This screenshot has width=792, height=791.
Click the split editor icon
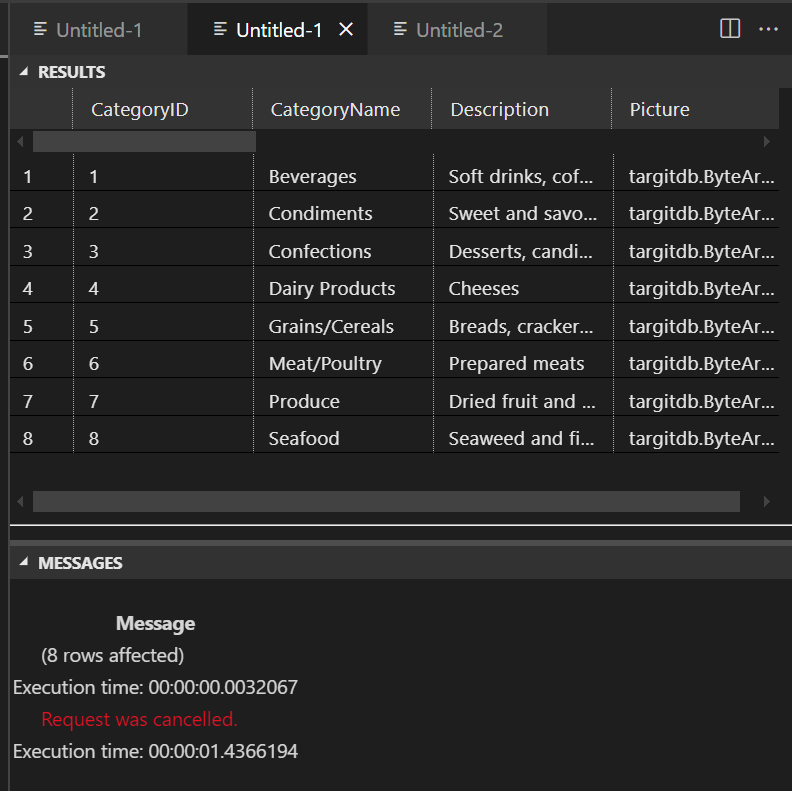(730, 29)
